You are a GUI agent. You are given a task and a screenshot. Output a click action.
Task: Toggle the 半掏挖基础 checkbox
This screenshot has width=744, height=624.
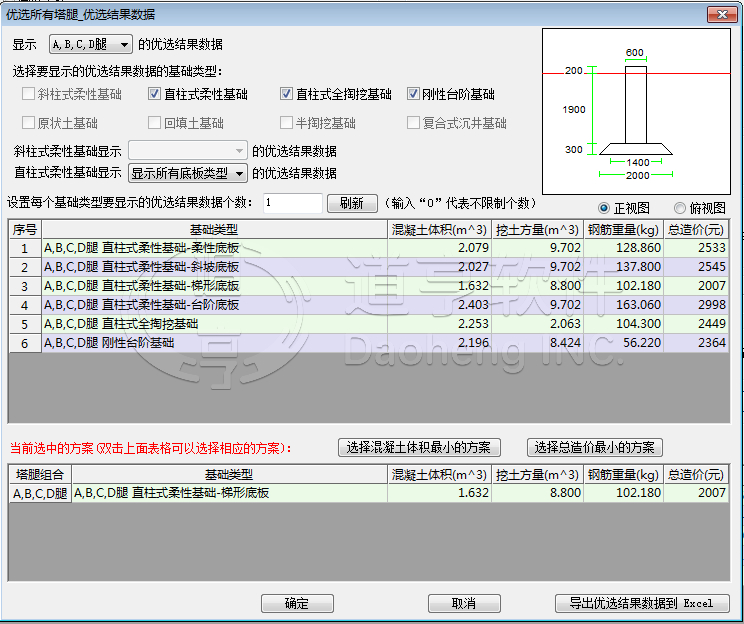coord(286,122)
